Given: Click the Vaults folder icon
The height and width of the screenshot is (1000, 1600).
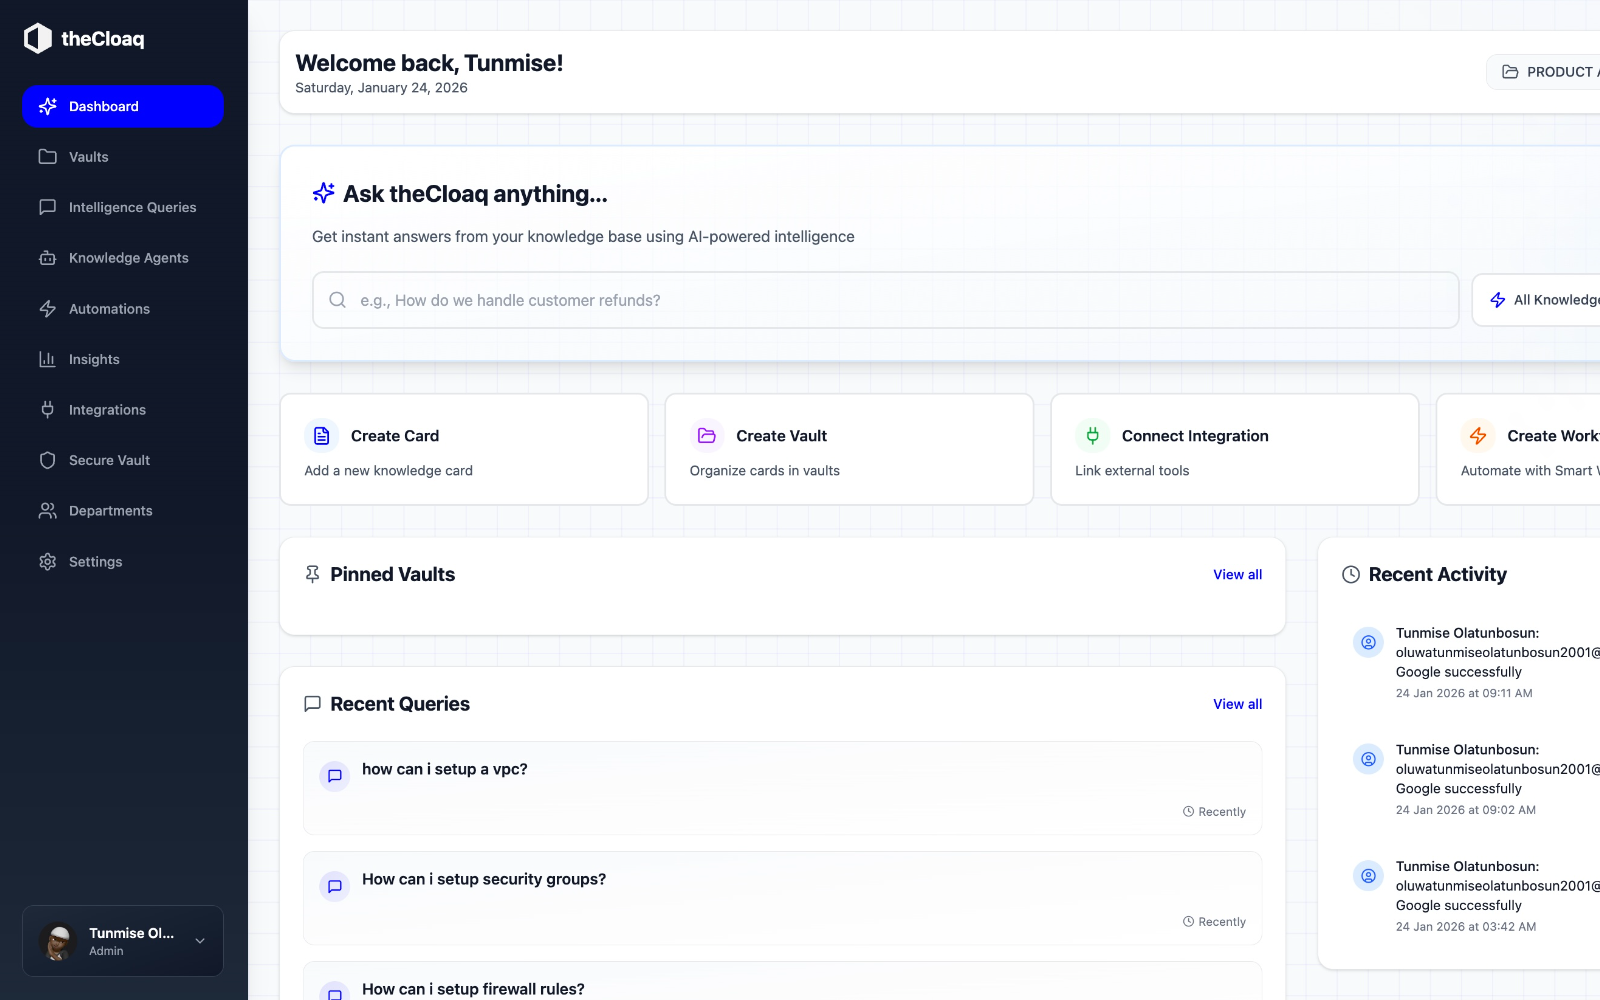Looking at the screenshot, I should click(x=47, y=156).
